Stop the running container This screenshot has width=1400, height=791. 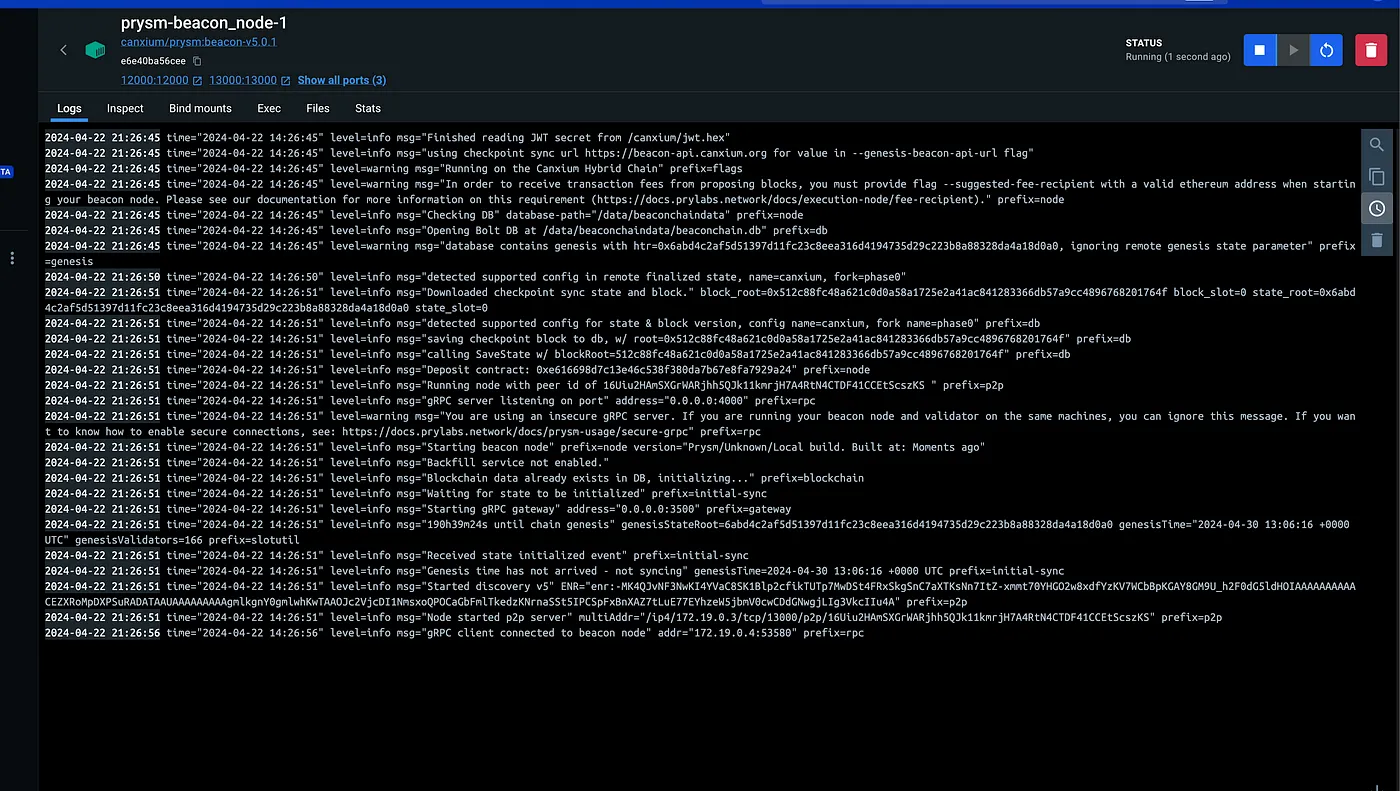tap(1260, 50)
